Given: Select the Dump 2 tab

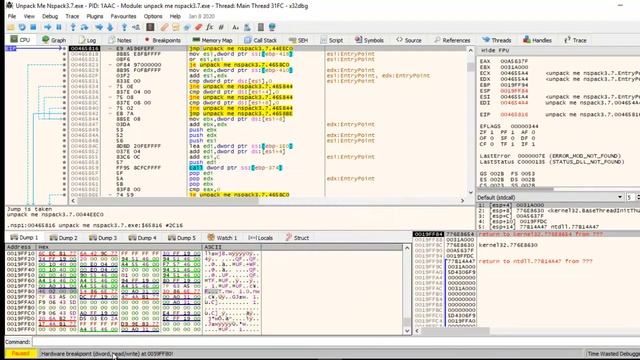Looking at the screenshot, I should click(63, 238).
